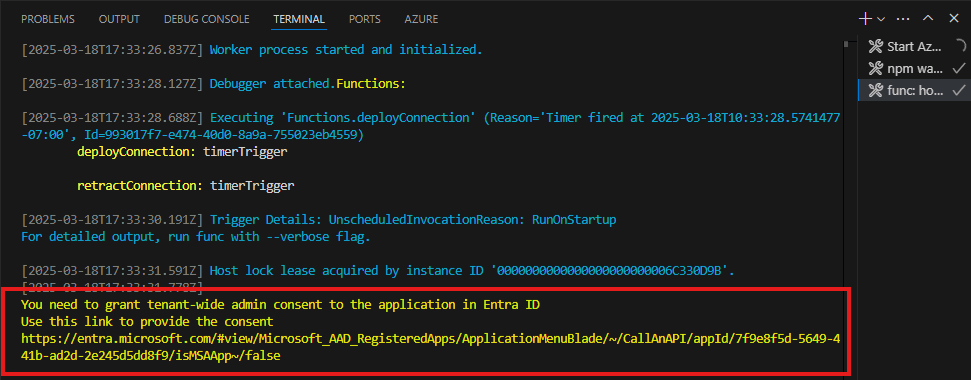Open the OUTPUT tab
This screenshot has width=971, height=380.
(119, 19)
